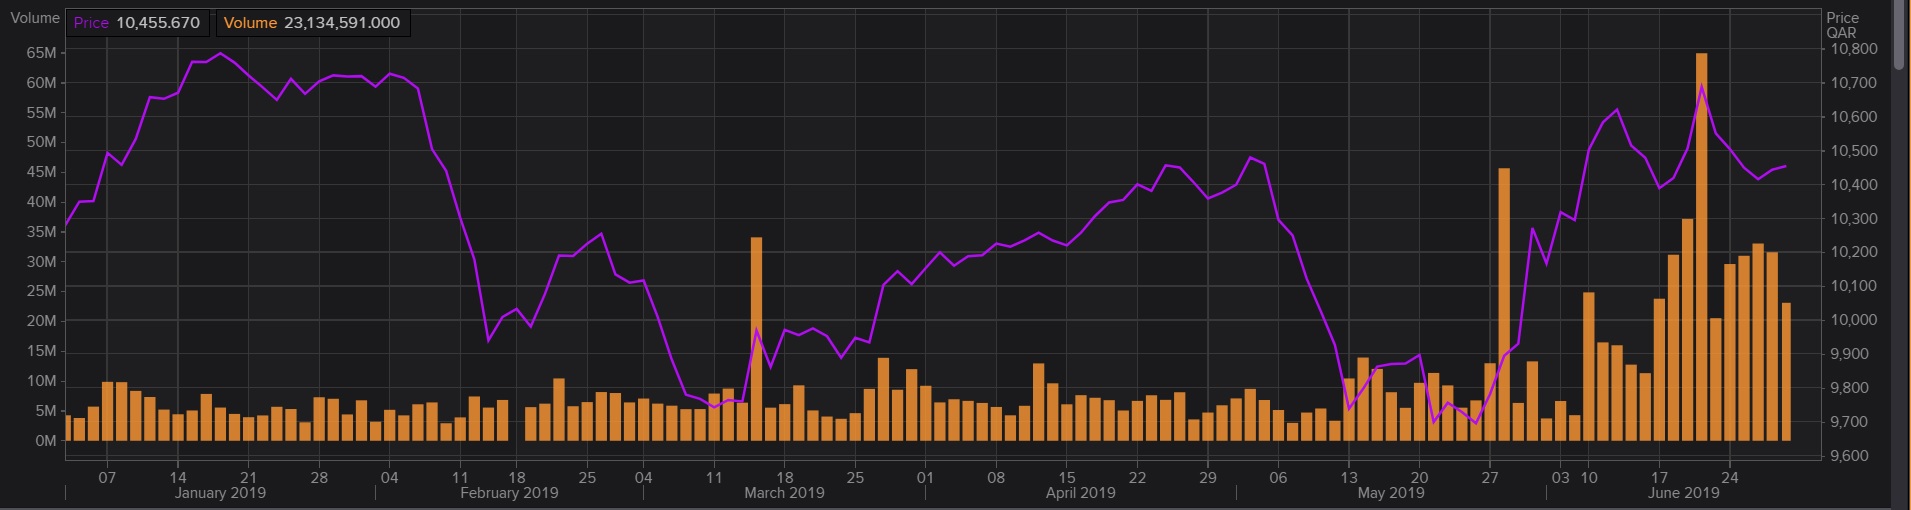Click the end point of the purple price line
This screenshot has height=510, width=1911.
(1786, 167)
